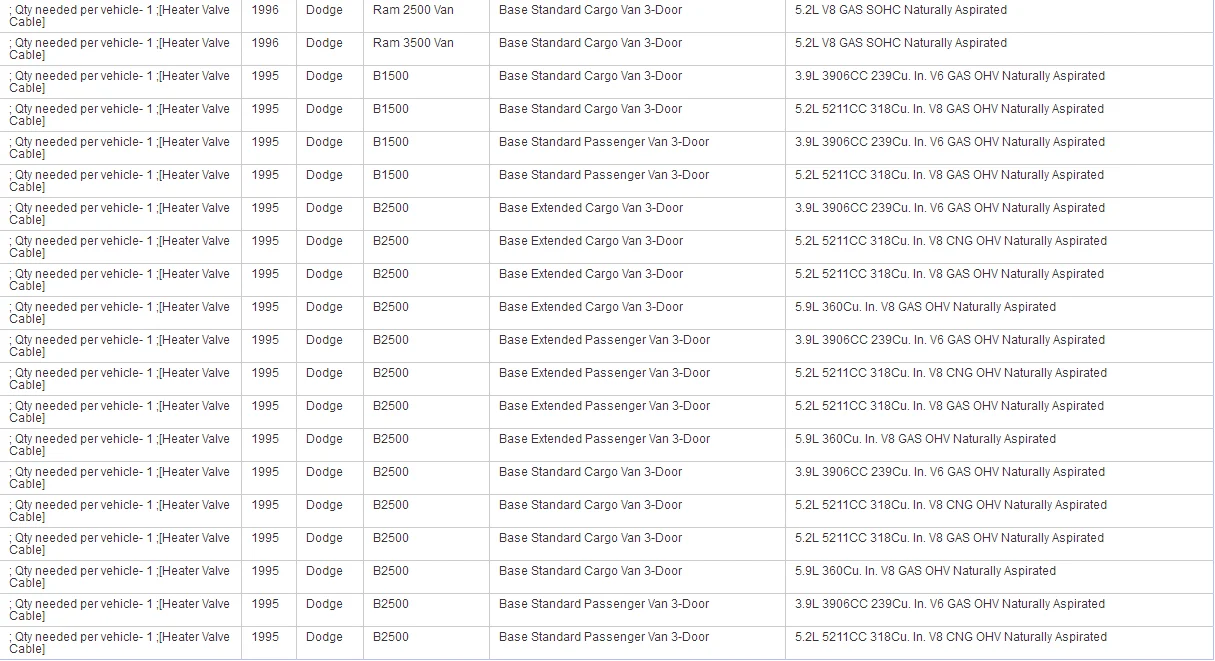
Task: Select 3.9L V6 engine in B1500 Standard Passenger row
Action: 950,142
